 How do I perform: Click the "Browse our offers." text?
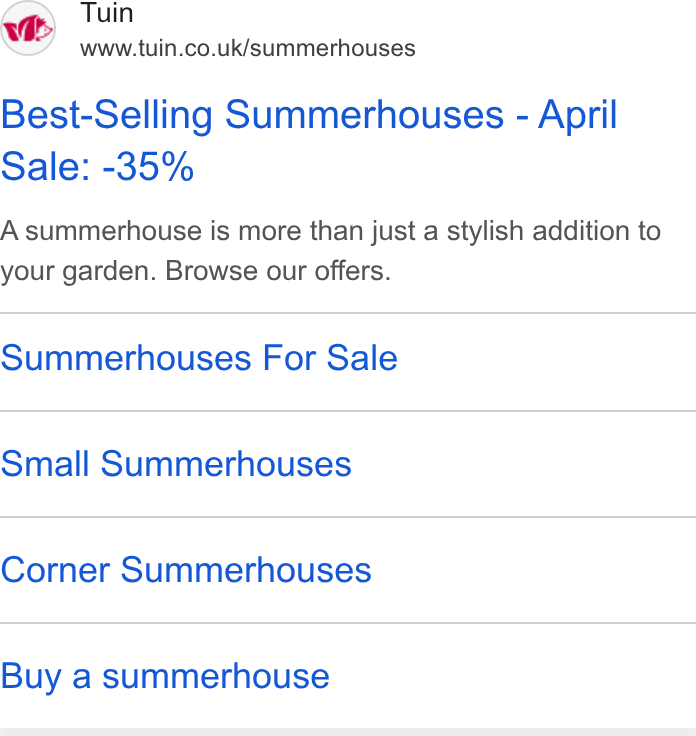point(278,271)
